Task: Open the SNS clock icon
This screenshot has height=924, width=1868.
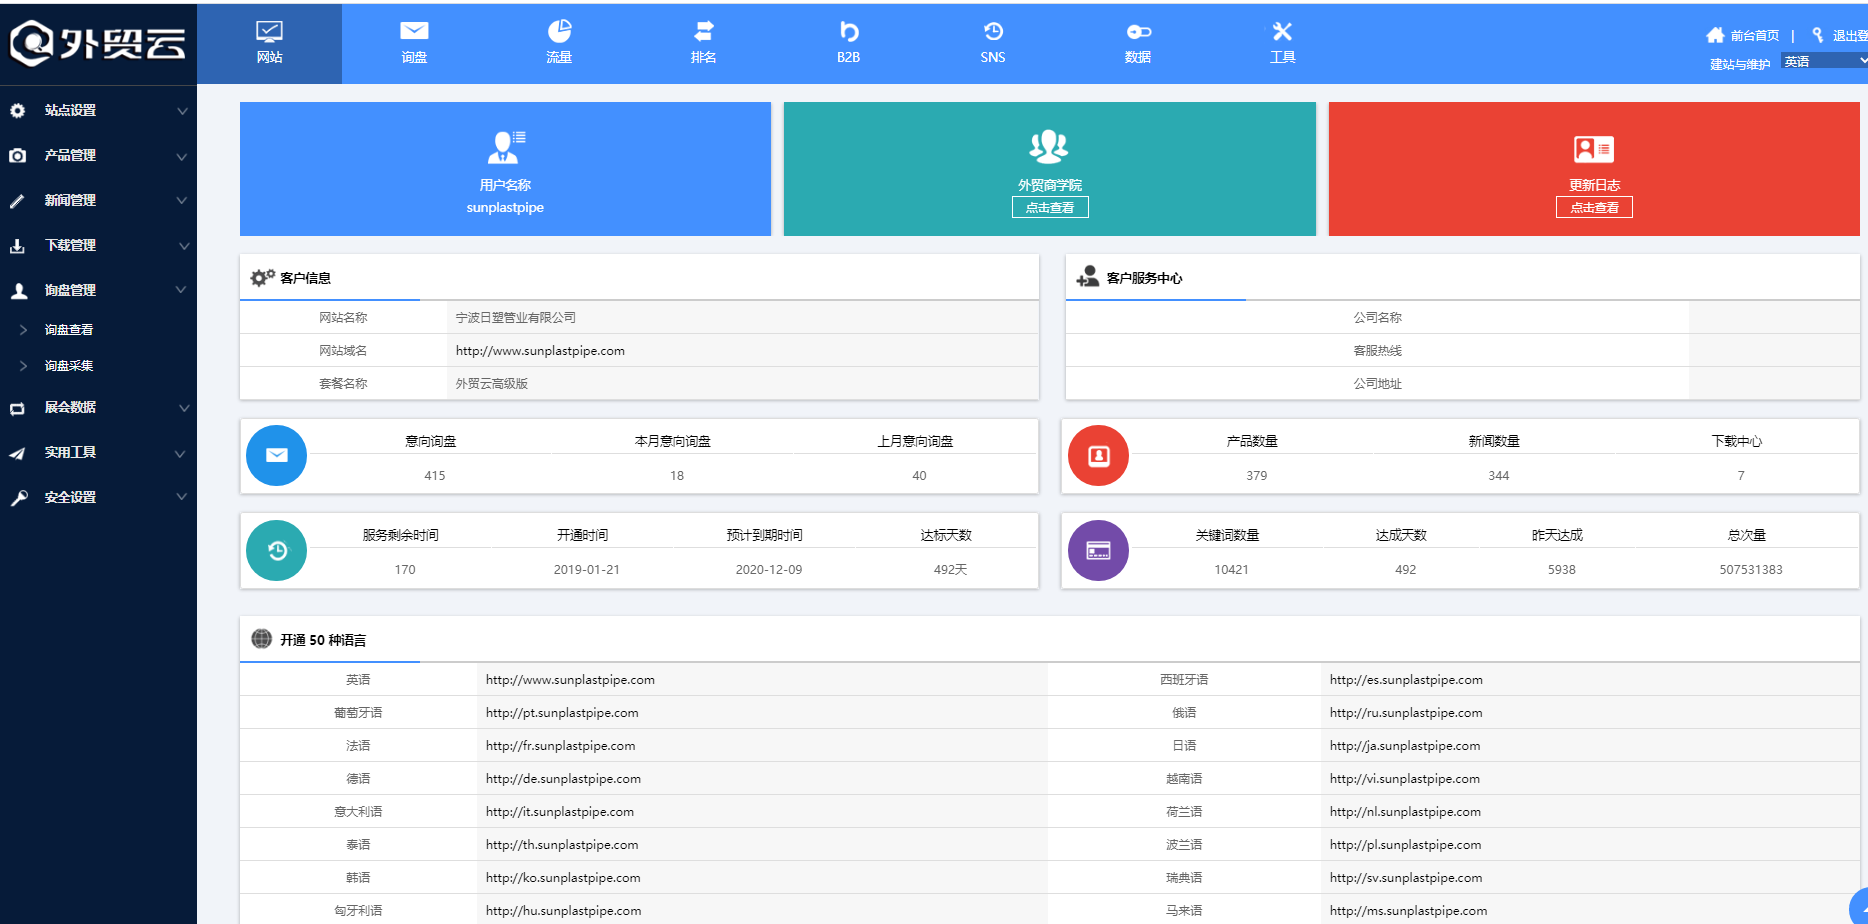Action: click(993, 32)
